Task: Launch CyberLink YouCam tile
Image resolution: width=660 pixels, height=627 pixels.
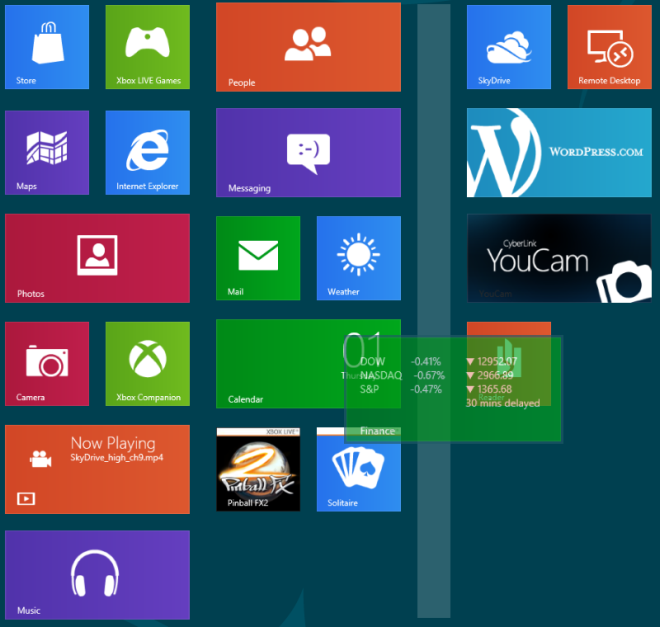Action: (x=559, y=258)
